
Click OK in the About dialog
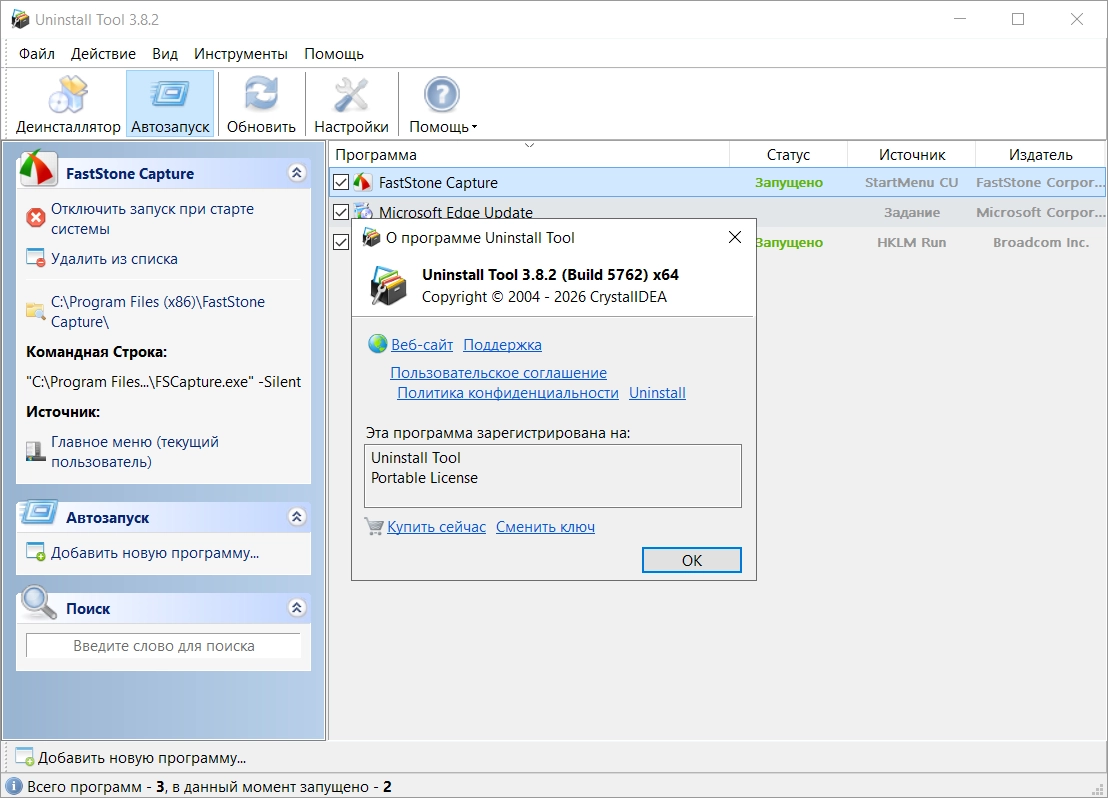pyautogui.click(x=691, y=560)
